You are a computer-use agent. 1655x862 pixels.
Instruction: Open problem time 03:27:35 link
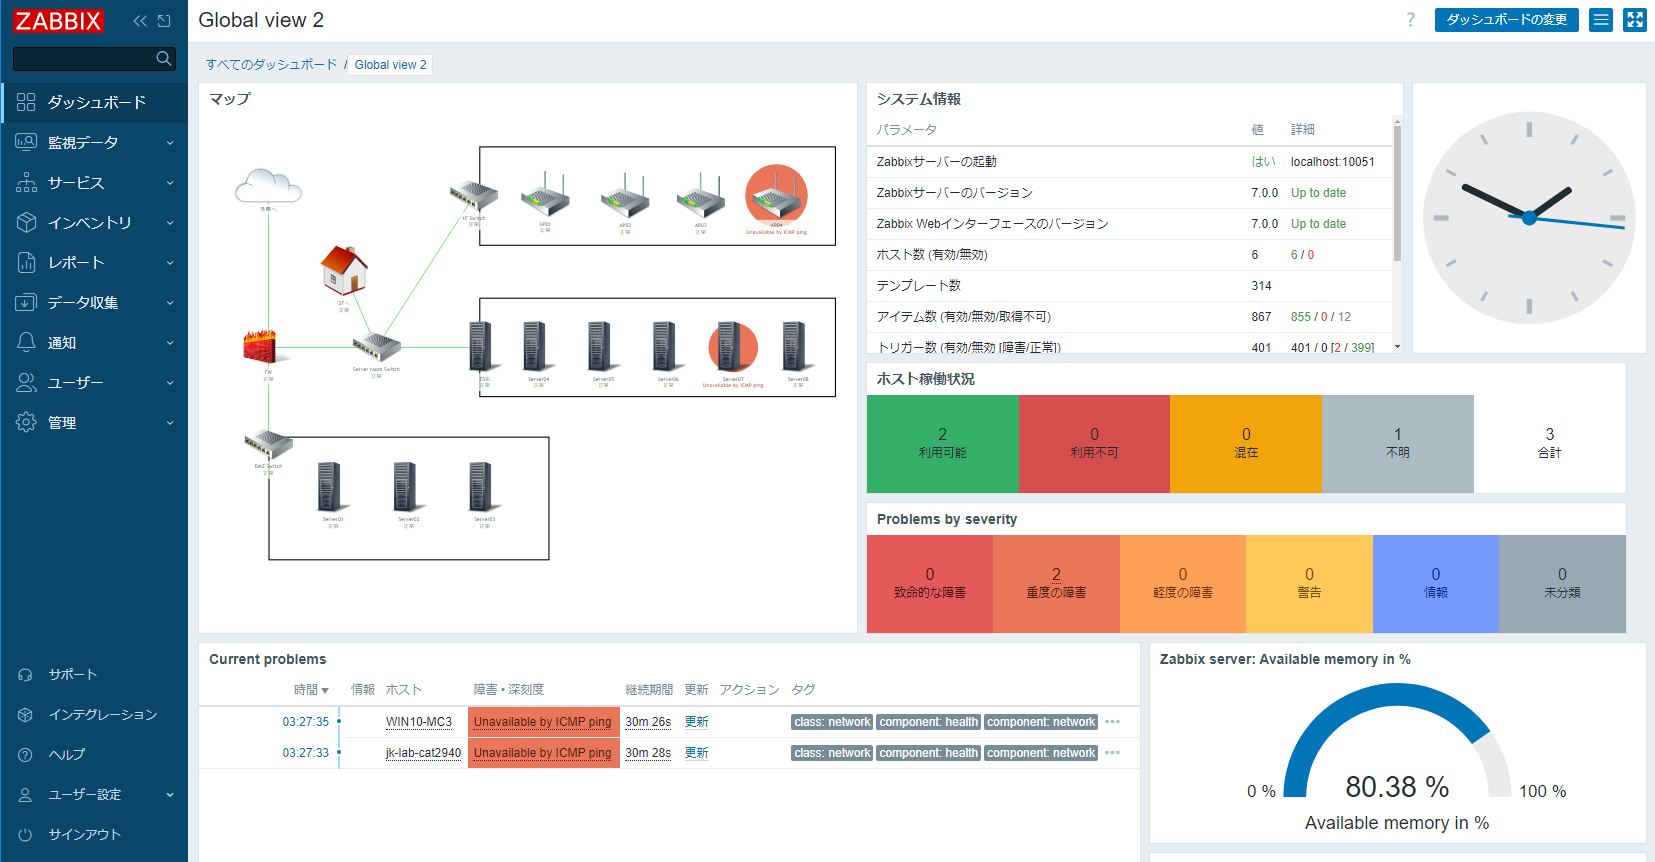click(x=306, y=722)
